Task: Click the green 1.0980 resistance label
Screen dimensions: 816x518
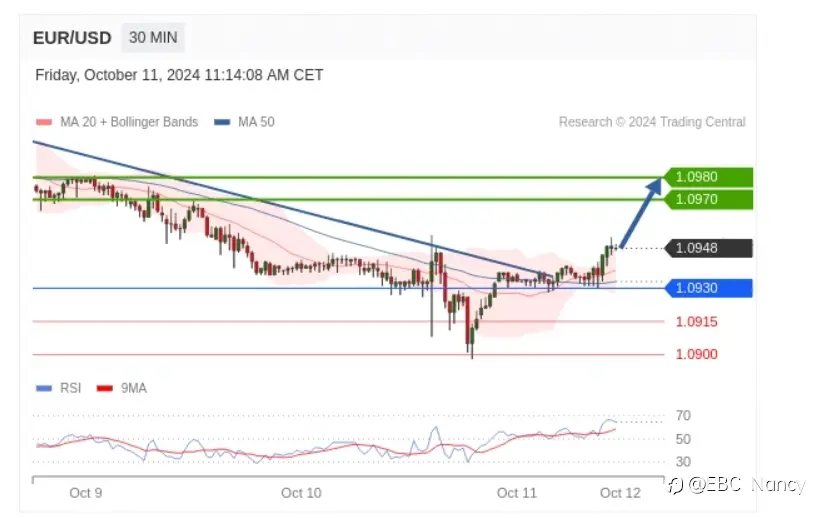Action: (x=709, y=177)
